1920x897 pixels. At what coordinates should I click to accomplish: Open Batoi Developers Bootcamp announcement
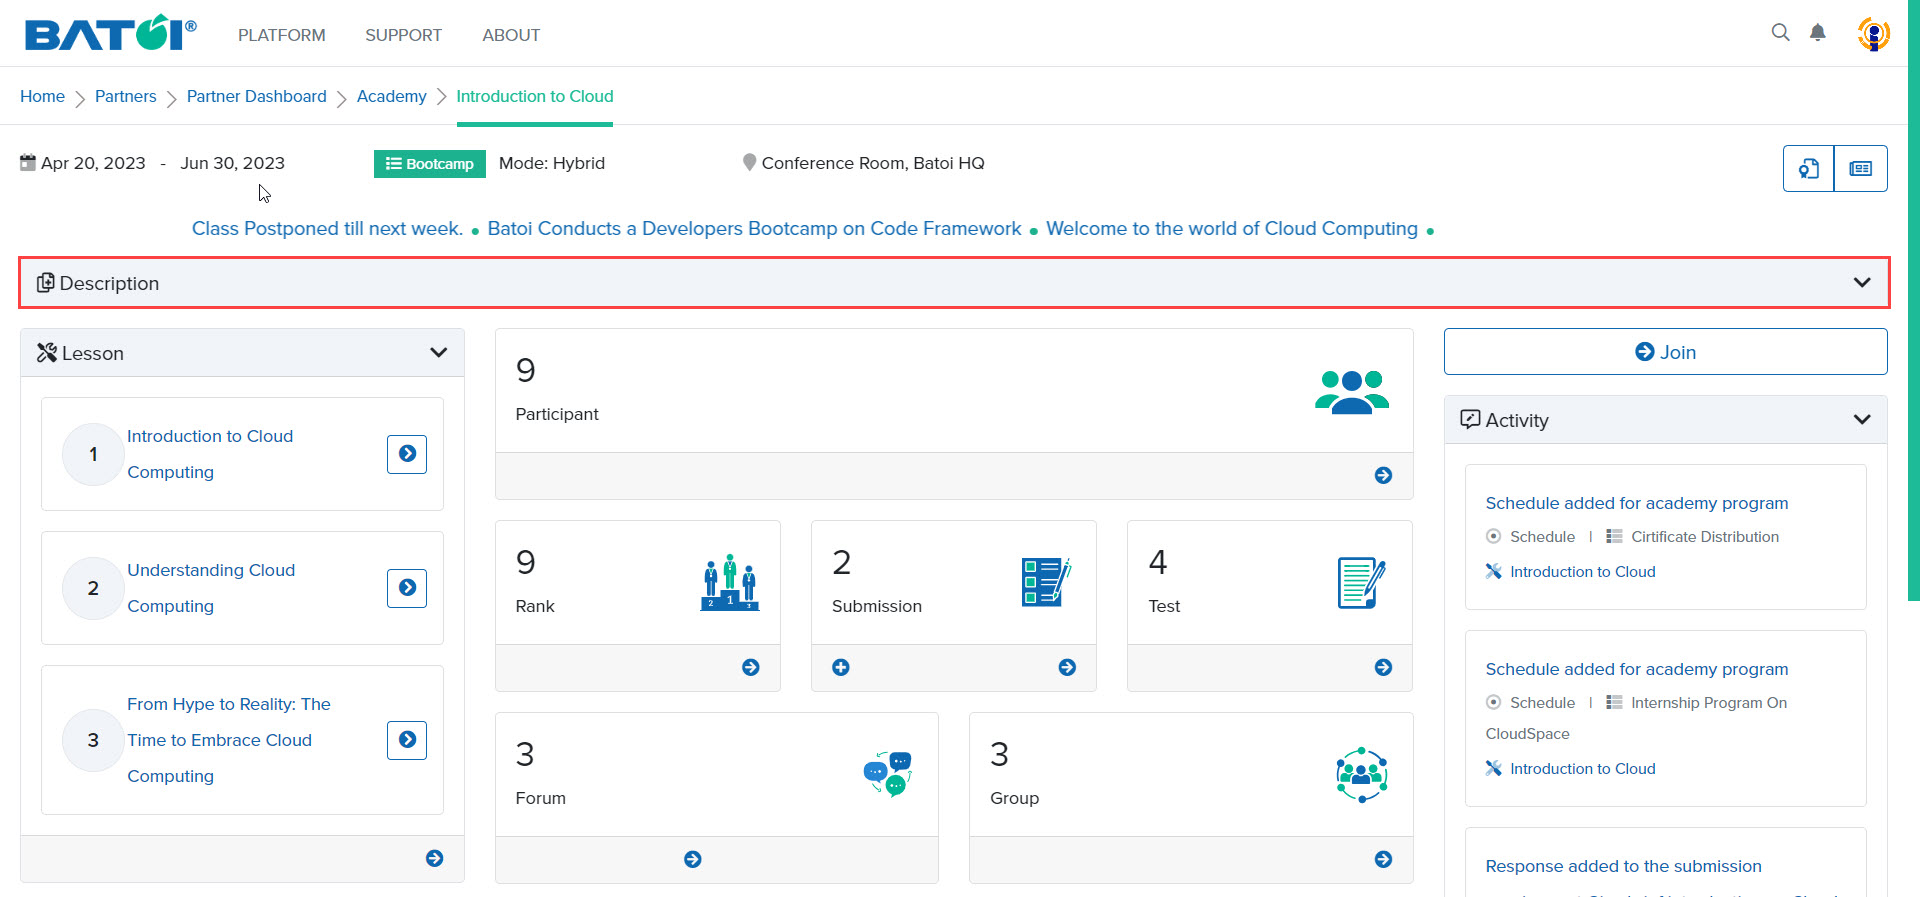point(755,228)
